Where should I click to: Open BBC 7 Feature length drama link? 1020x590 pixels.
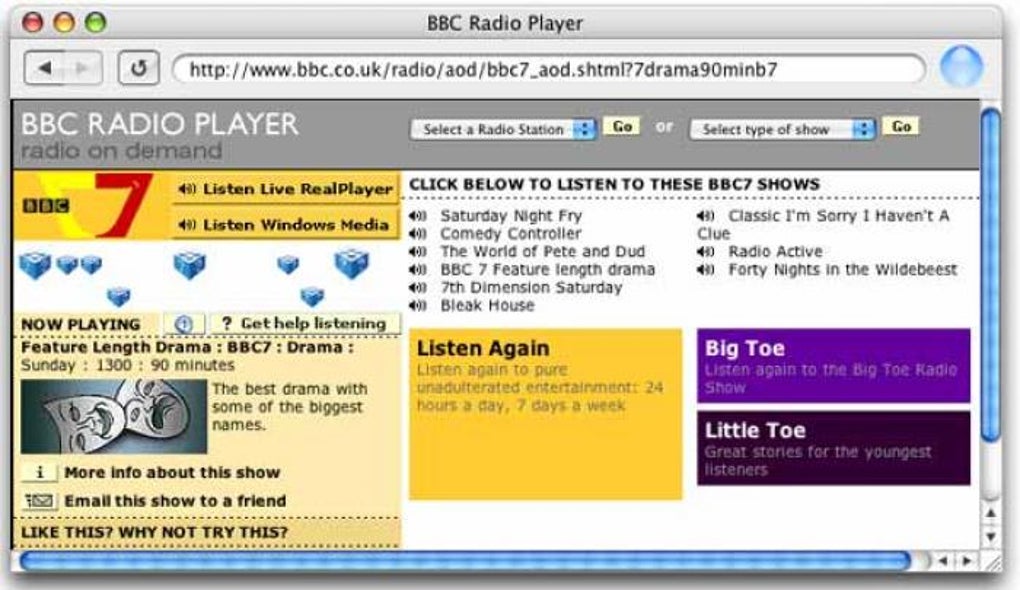coord(548,269)
